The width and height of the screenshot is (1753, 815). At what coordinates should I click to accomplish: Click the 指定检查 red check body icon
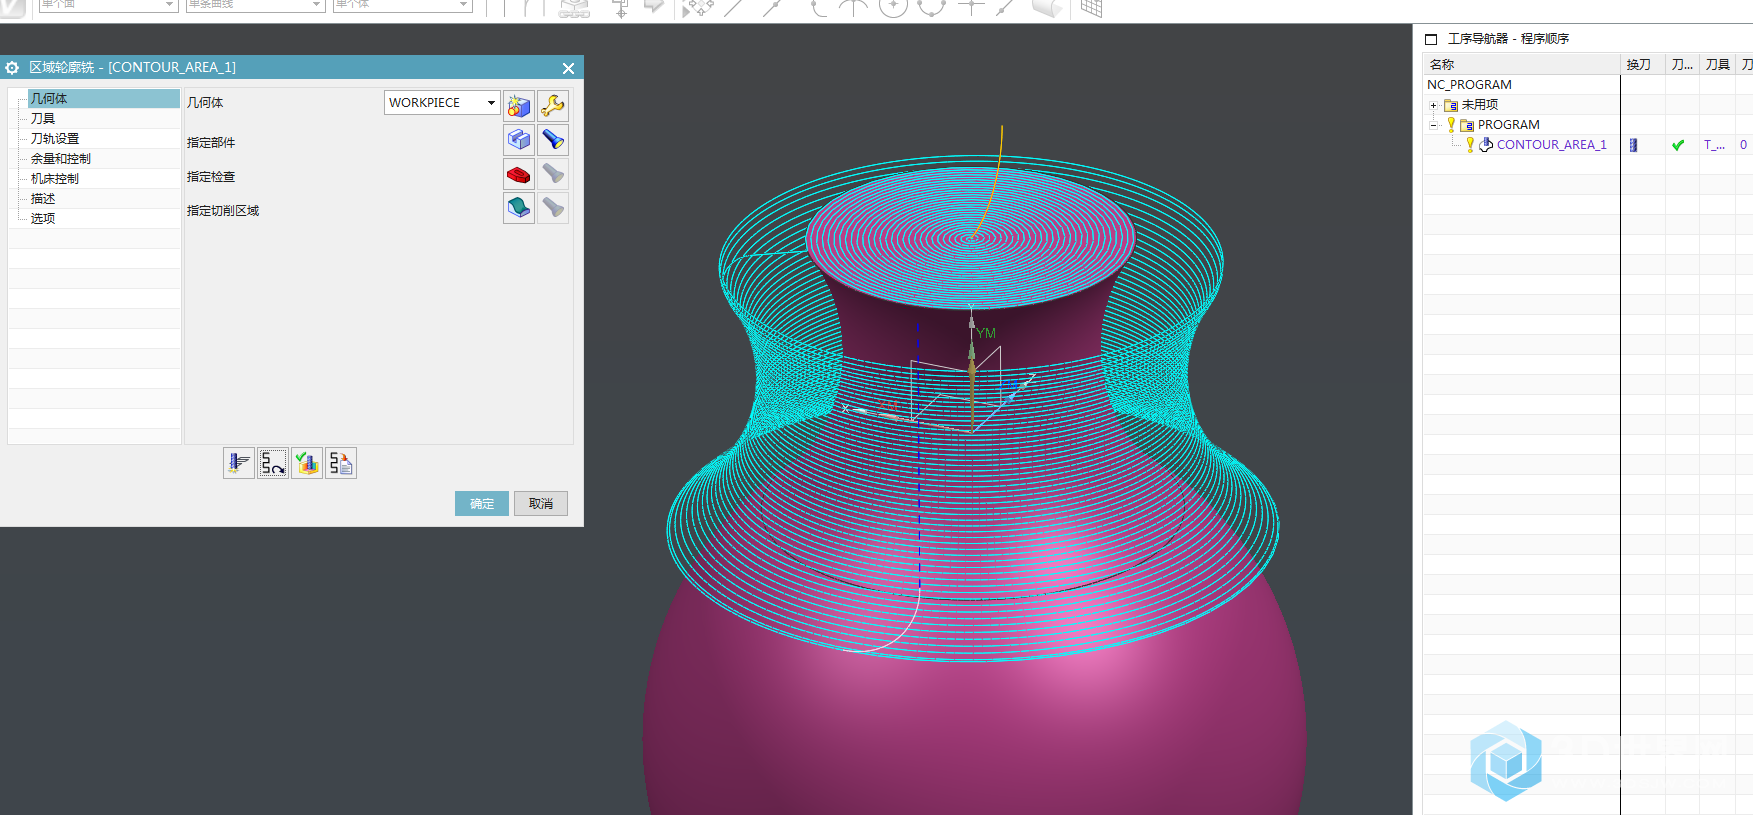519,174
